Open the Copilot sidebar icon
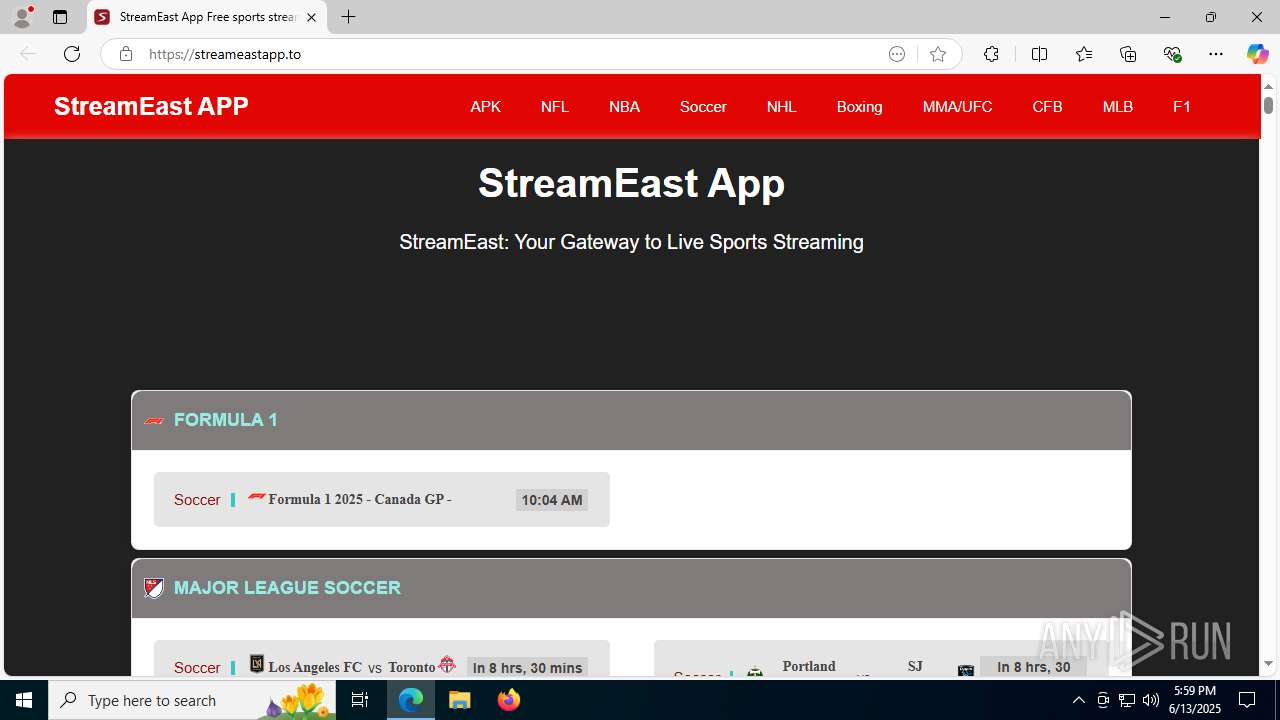 [1257, 54]
